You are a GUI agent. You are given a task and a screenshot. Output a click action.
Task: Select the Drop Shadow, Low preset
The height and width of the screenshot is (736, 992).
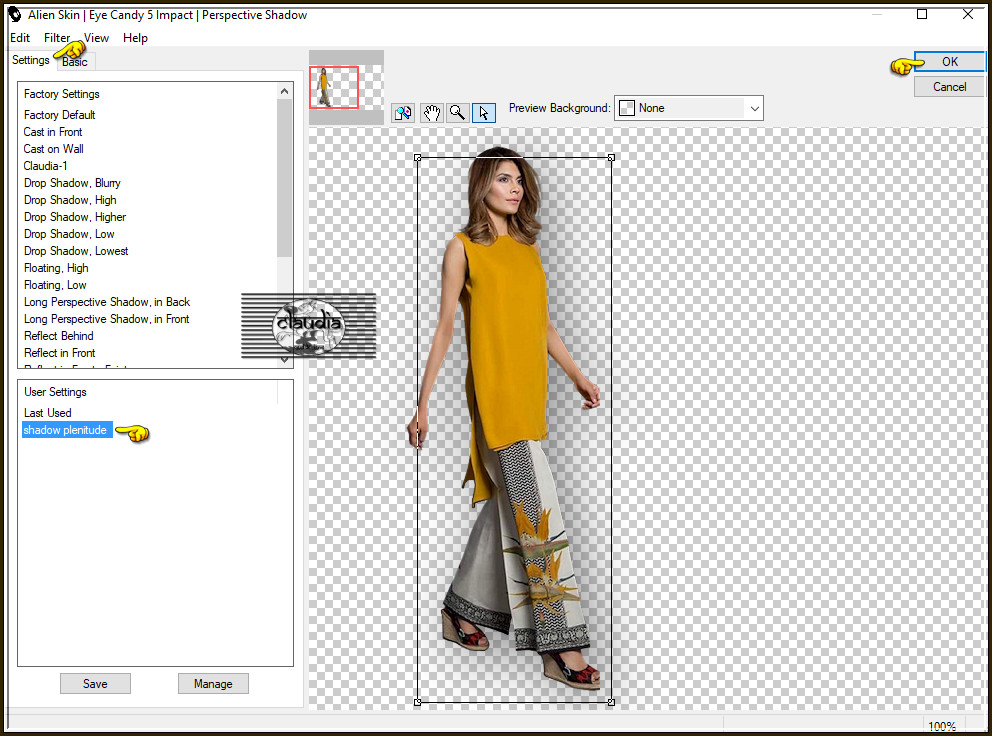pyautogui.click(x=69, y=234)
